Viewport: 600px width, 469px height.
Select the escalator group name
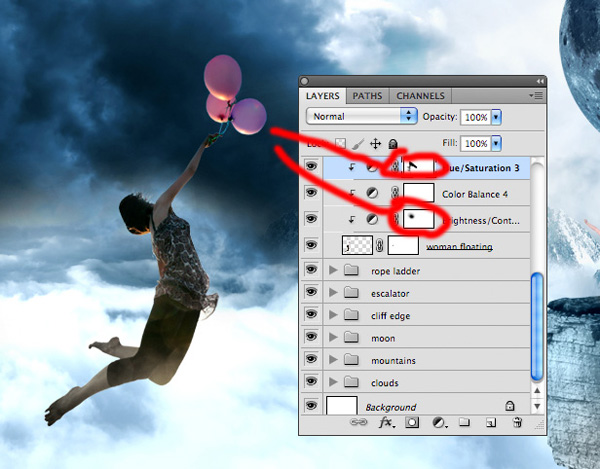tap(390, 293)
